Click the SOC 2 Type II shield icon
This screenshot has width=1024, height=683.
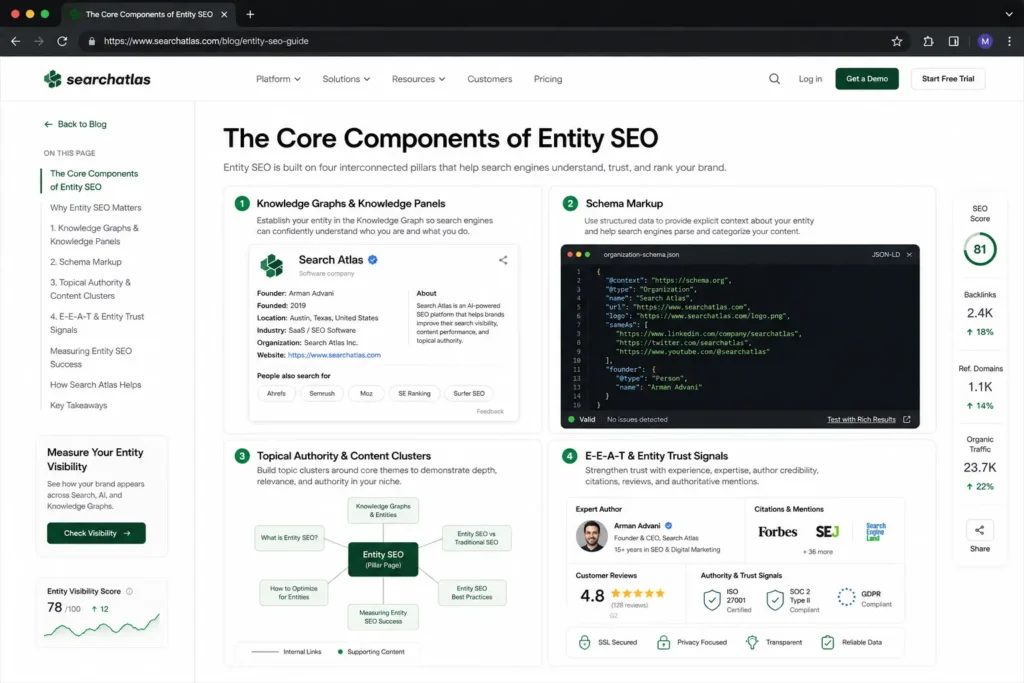(x=775, y=599)
